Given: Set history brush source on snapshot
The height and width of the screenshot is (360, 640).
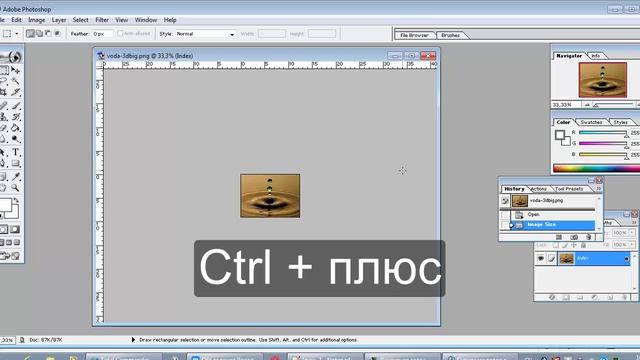Looking at the screenshot, I should [x=505, y=201].
